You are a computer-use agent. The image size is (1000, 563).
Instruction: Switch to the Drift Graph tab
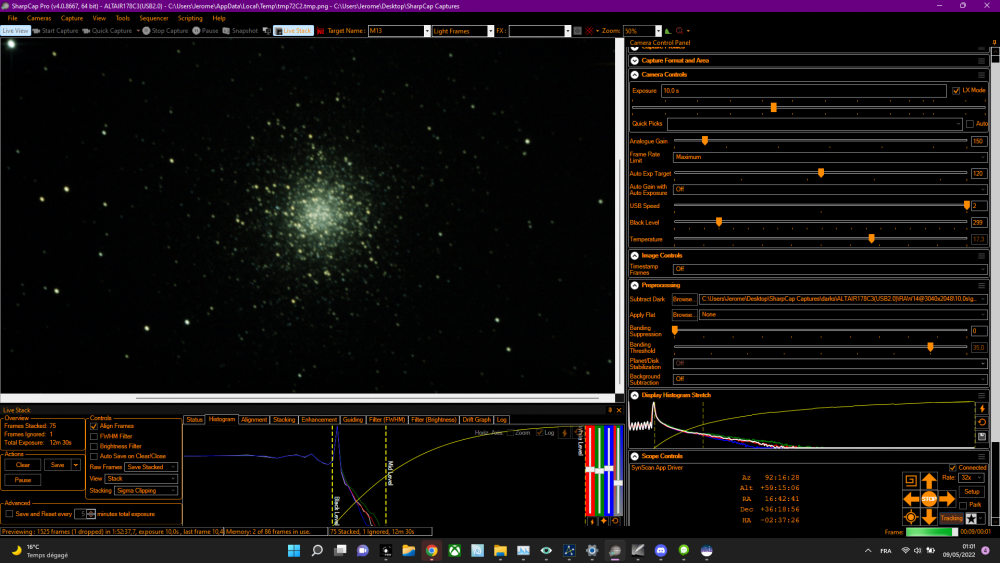(x=476, y=420)
